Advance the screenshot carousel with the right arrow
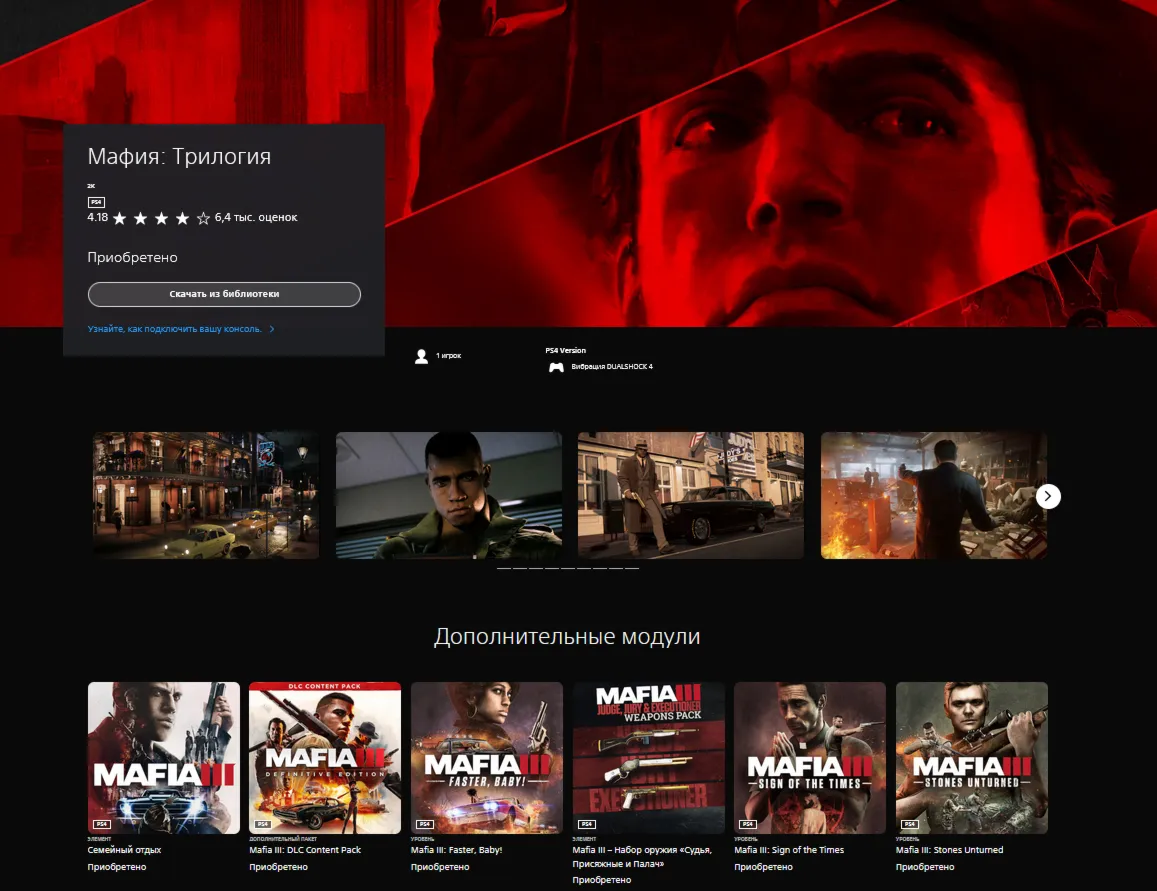Viewport: 1157px width, 891px height. 1048,496
